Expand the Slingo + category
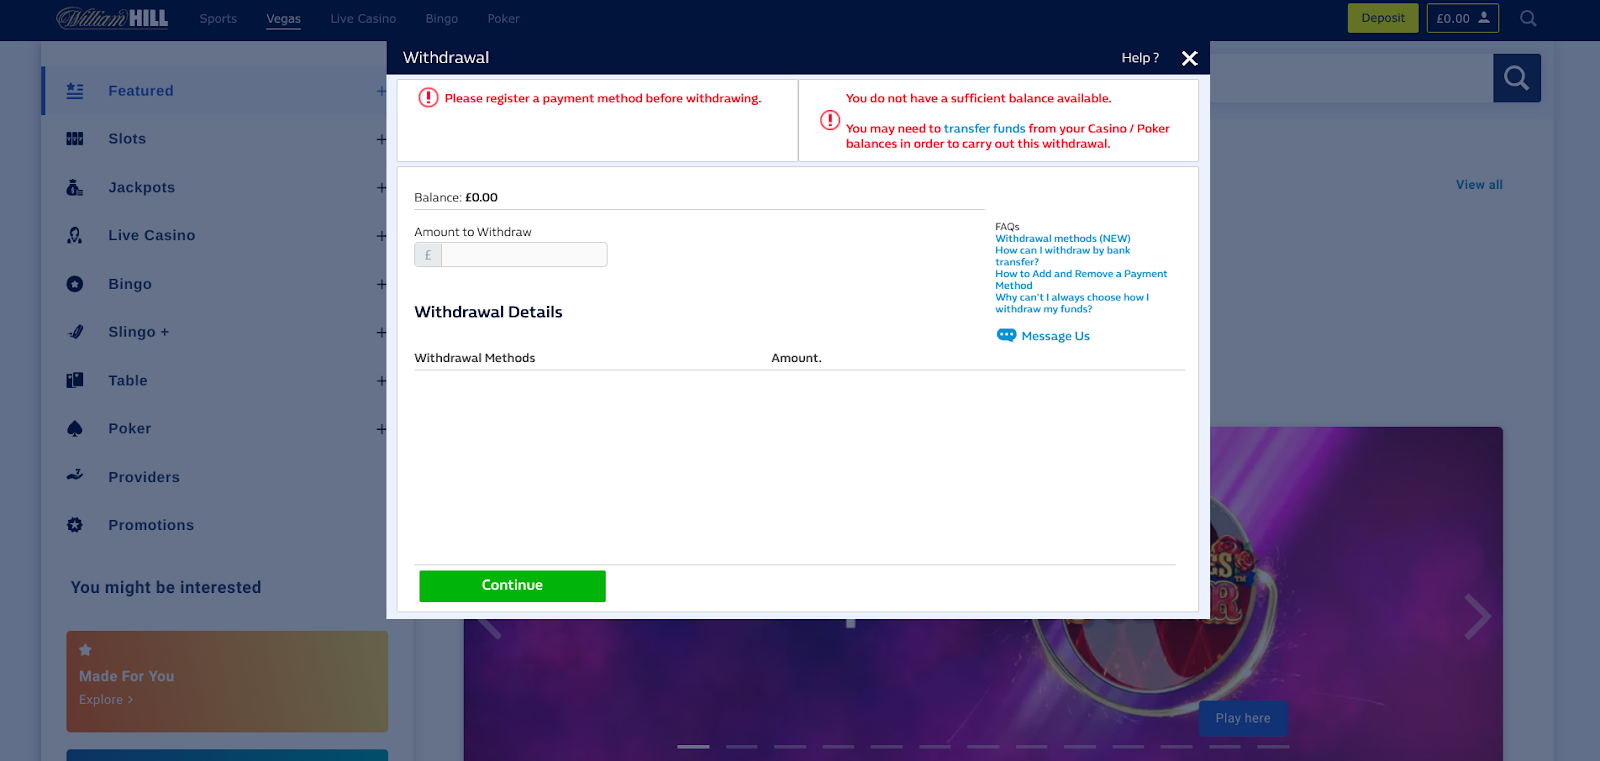 pos(381,332)
